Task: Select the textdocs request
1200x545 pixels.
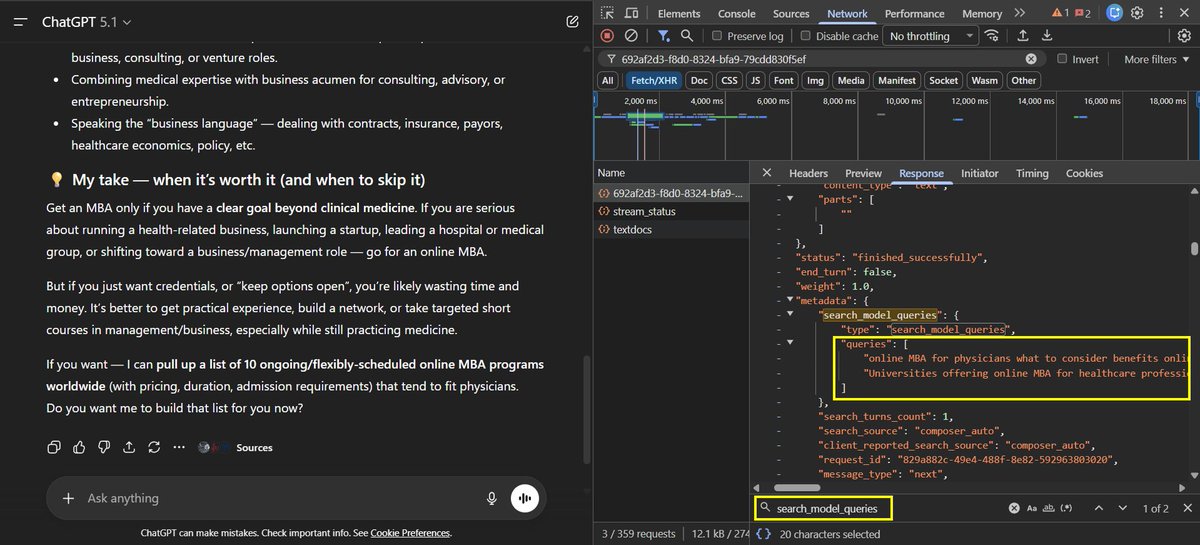Action: tap(671, 230)
